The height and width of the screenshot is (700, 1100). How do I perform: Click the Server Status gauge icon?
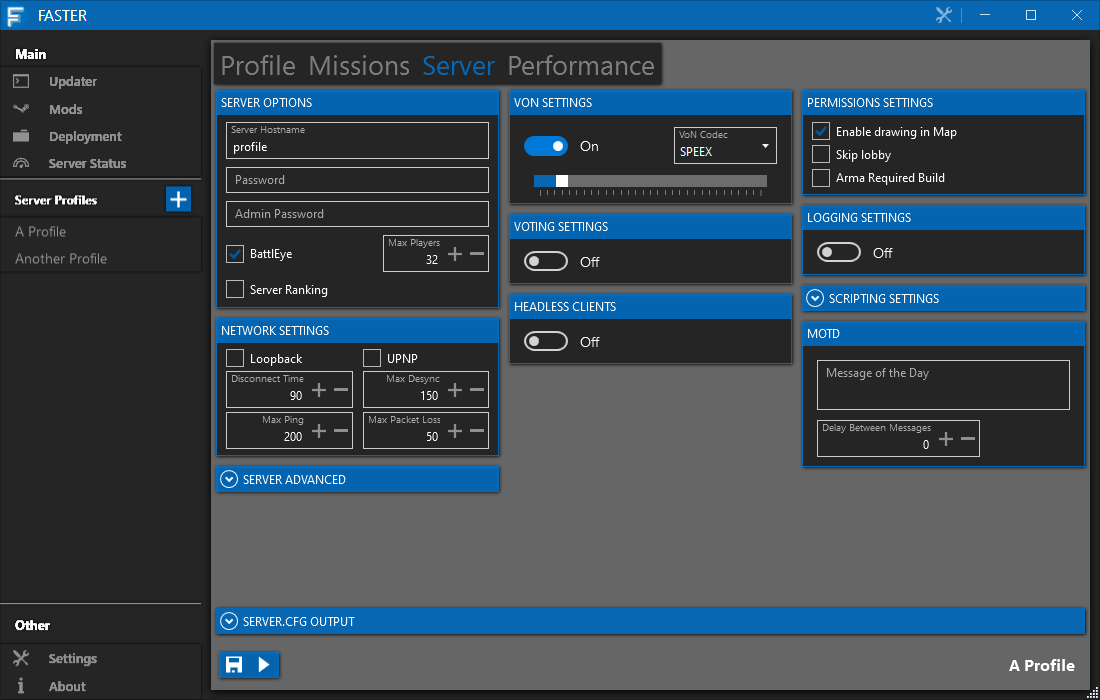pos(21,163)
